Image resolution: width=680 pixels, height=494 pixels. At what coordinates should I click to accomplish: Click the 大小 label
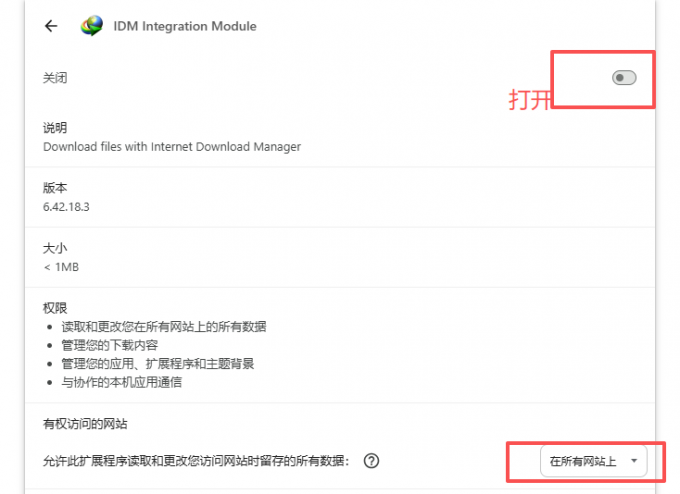click(55, 248)
